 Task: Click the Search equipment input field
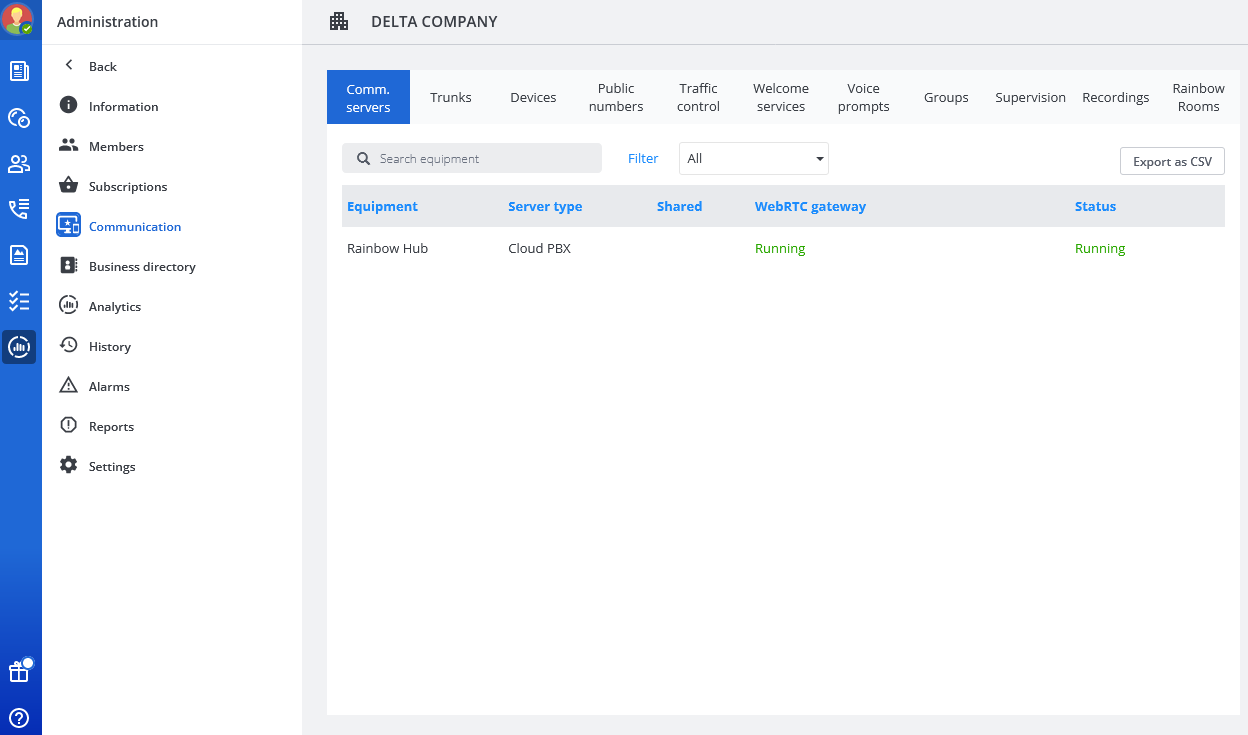[480, 159]
